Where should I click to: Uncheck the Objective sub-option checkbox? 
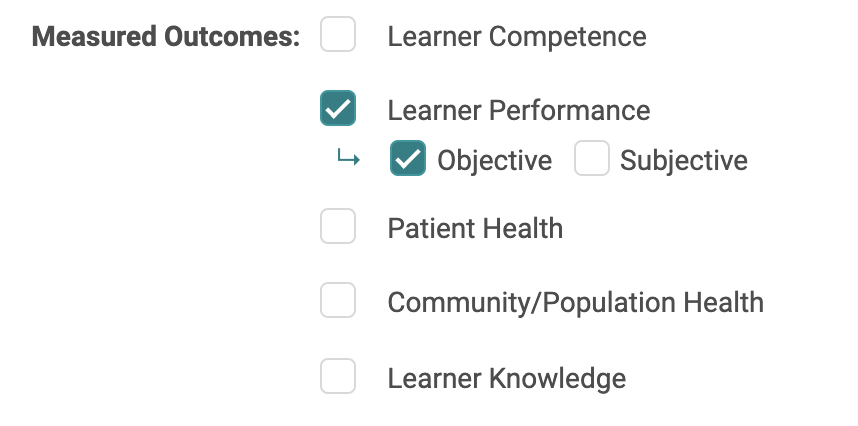click(x=408, y=159)
